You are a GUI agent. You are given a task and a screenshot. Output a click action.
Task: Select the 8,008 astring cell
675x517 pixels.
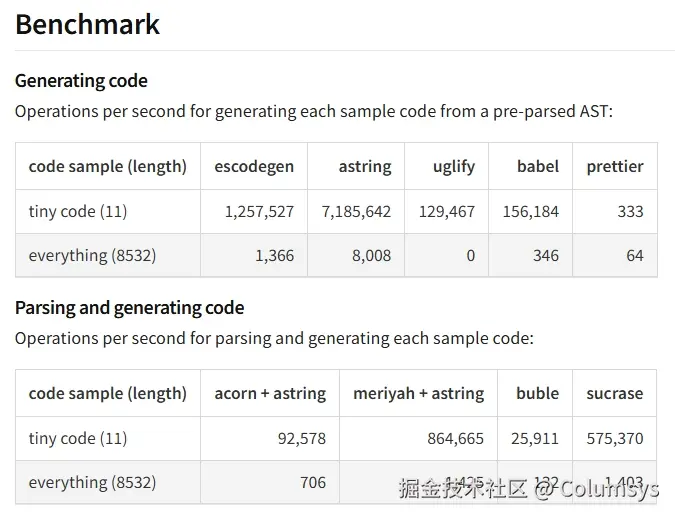point(371,255)
